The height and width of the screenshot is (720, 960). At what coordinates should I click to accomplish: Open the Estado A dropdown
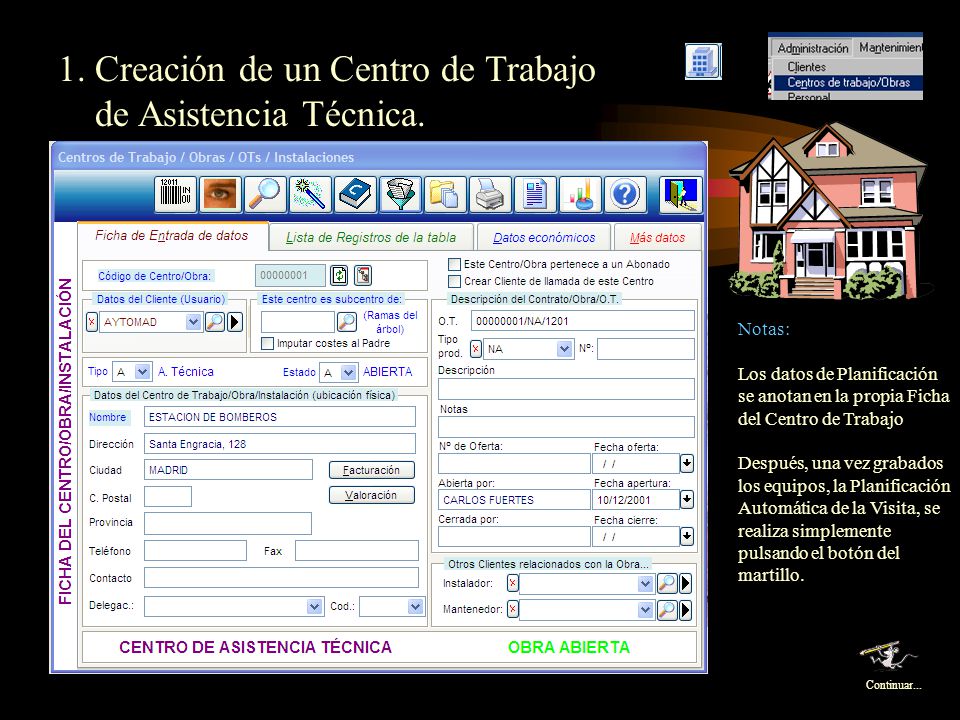[x=348, y=372]
